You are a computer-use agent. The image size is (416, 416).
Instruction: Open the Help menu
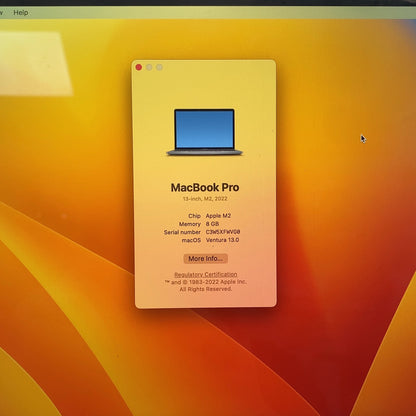21,13
